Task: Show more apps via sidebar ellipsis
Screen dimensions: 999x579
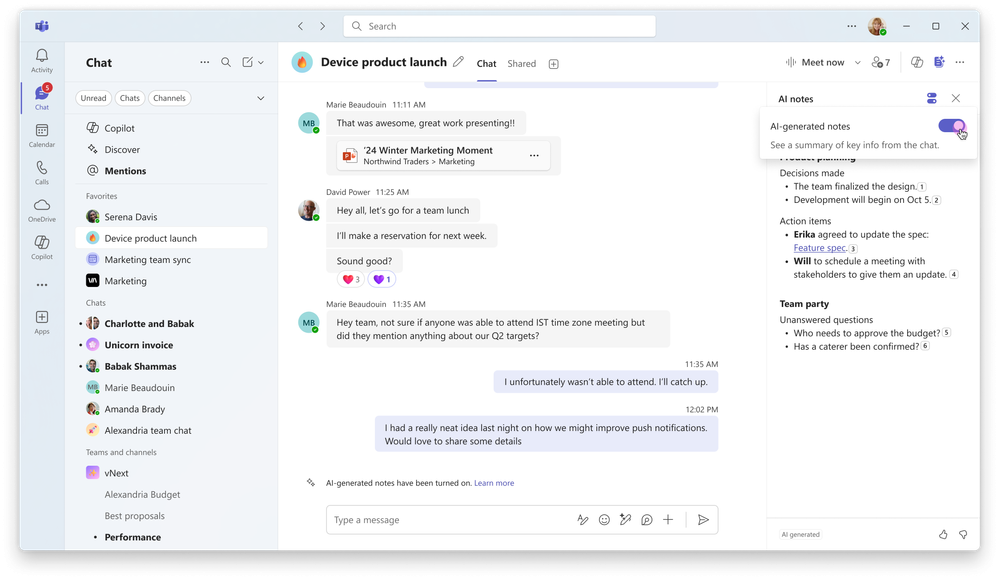Action: click(41, 285)
